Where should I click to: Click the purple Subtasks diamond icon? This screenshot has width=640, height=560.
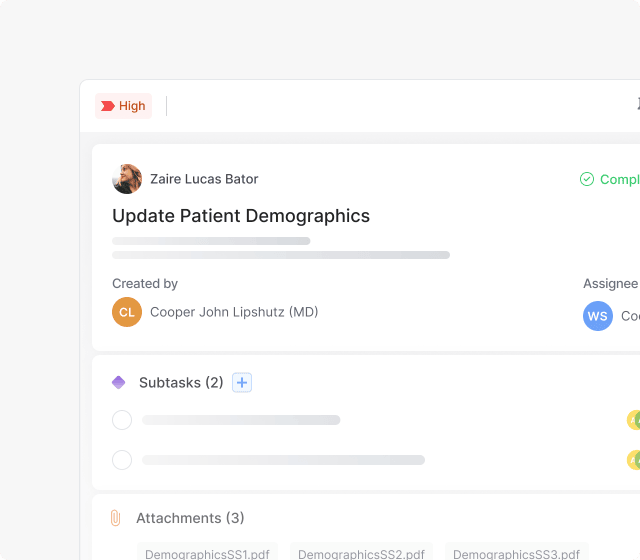(x=119, y=382)
